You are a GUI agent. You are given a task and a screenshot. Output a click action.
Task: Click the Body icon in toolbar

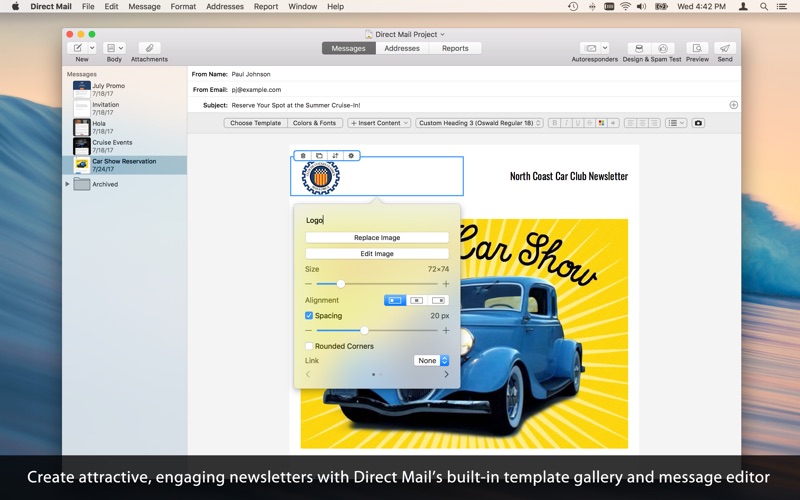(x=111, y=48)
